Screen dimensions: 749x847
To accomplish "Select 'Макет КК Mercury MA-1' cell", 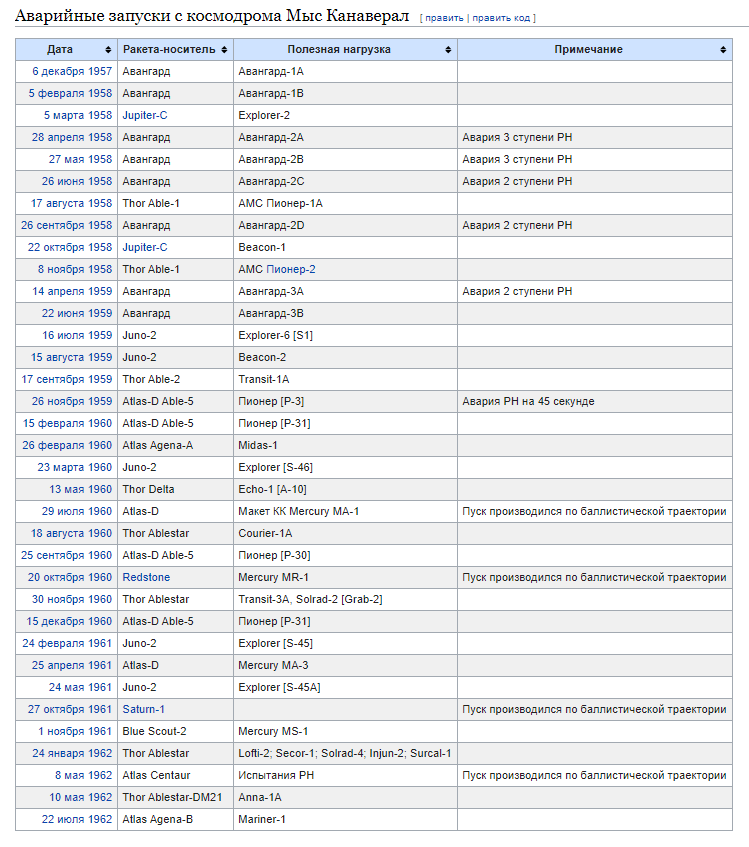I will 346,512.
